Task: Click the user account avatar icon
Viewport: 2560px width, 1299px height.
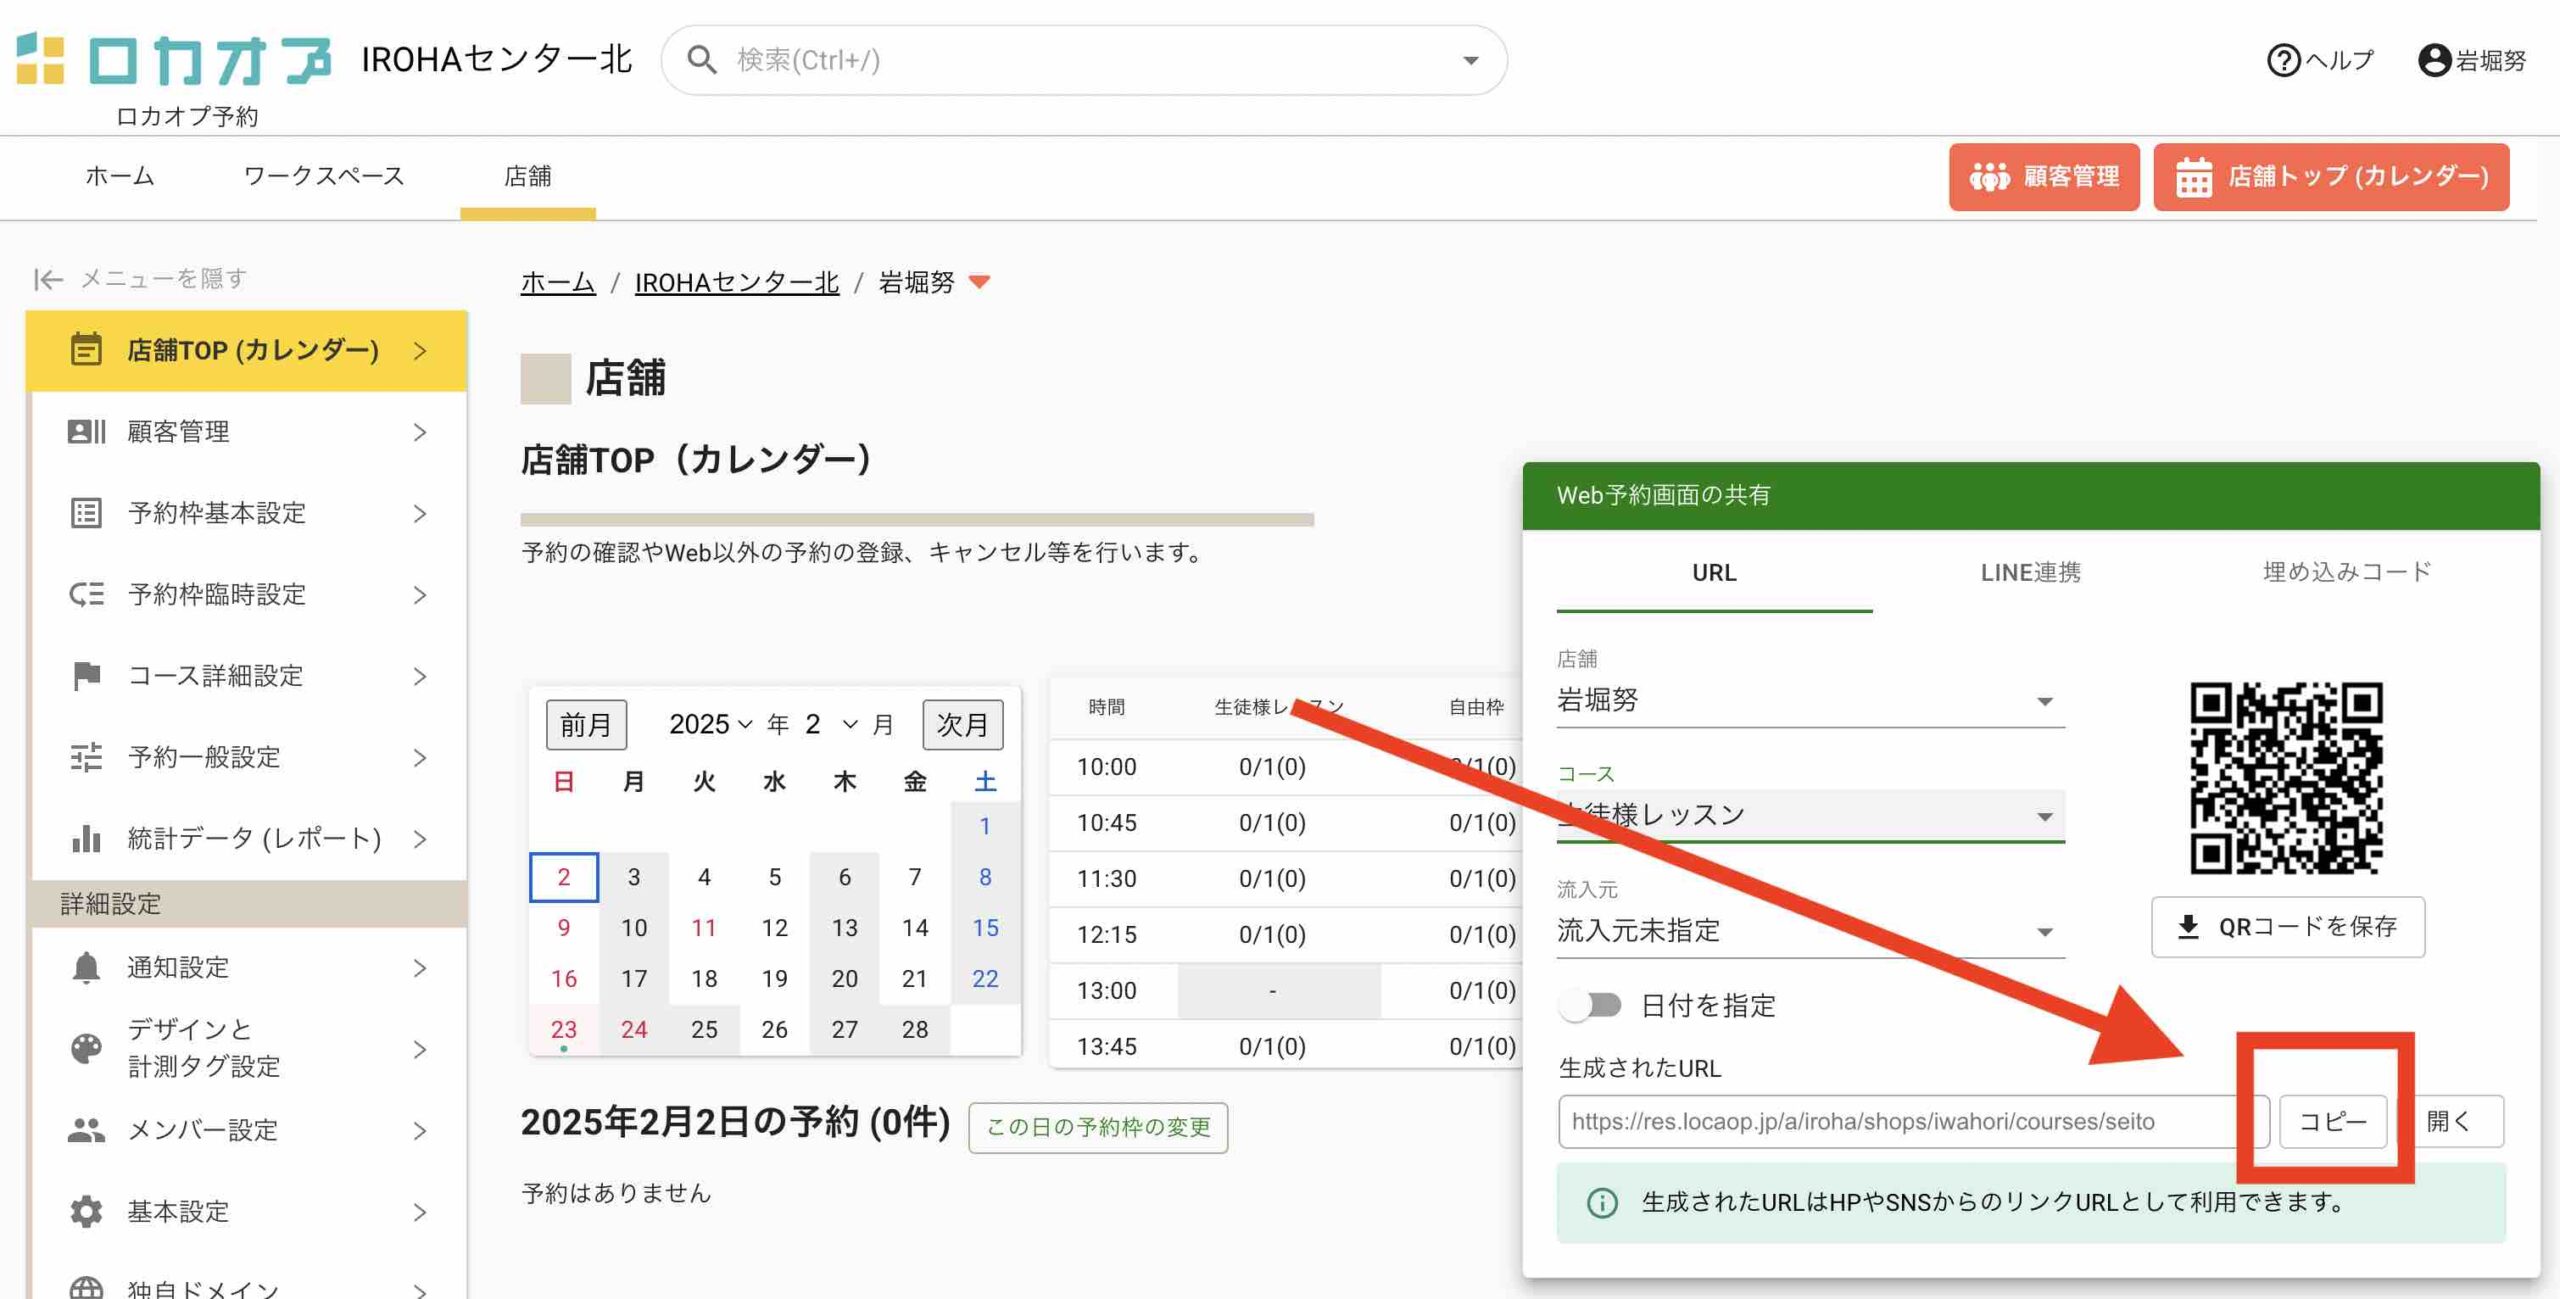Action: coord(2434,60)
